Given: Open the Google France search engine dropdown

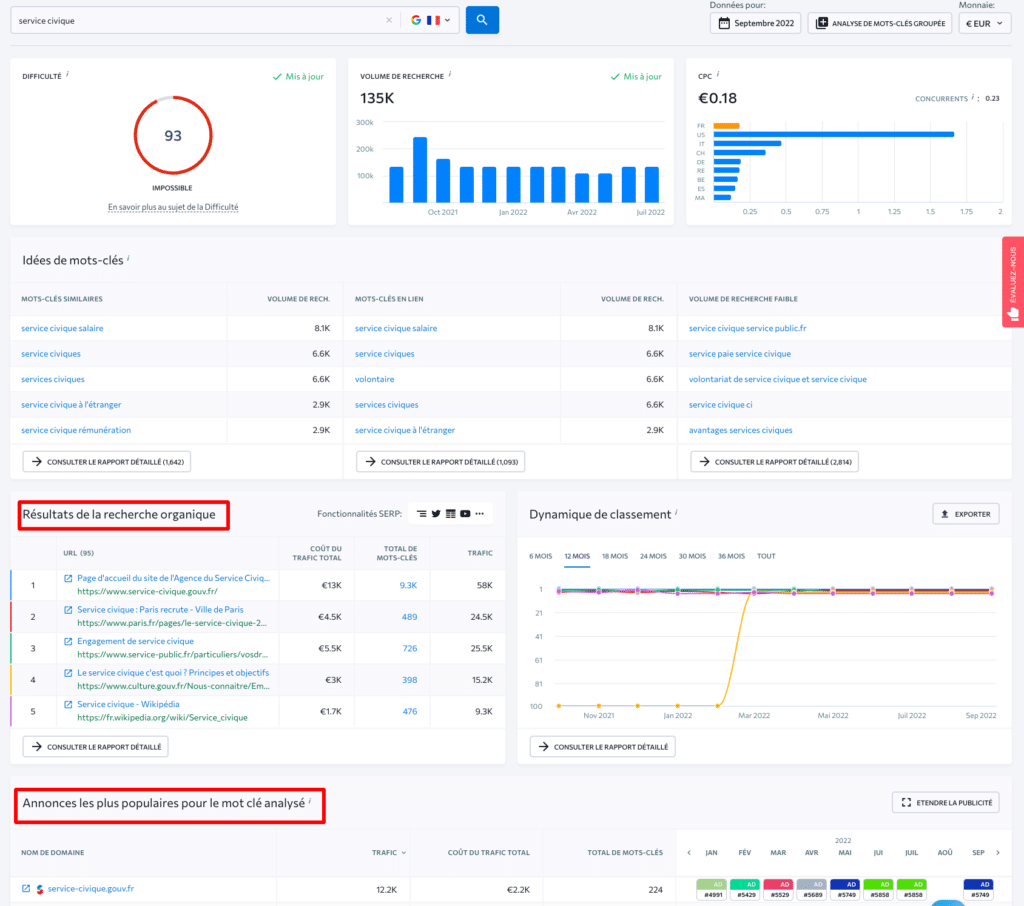Looking at the screenshot, I should (430, 20).
